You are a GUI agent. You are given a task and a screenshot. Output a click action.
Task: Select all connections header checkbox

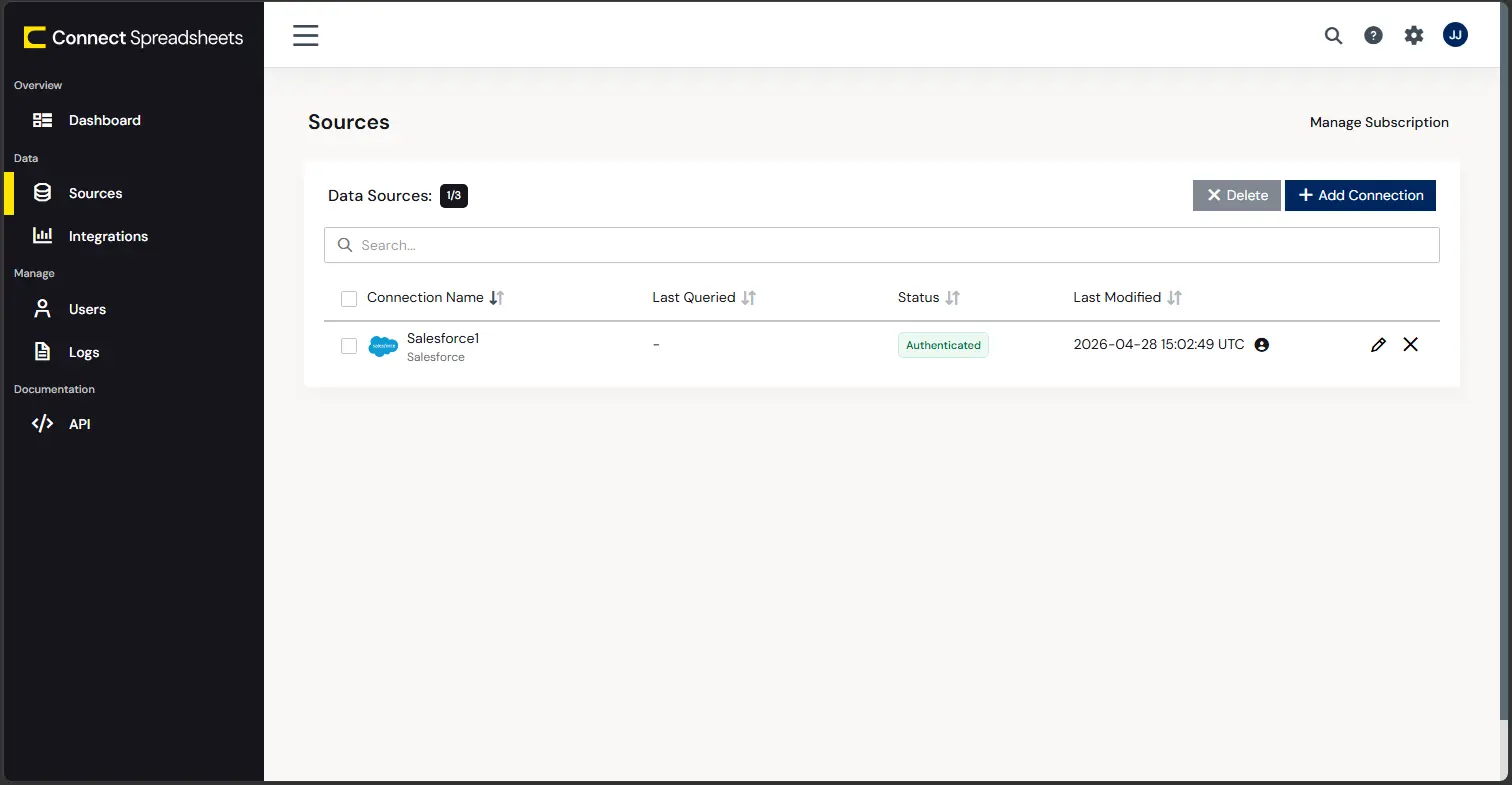(349, 299)
